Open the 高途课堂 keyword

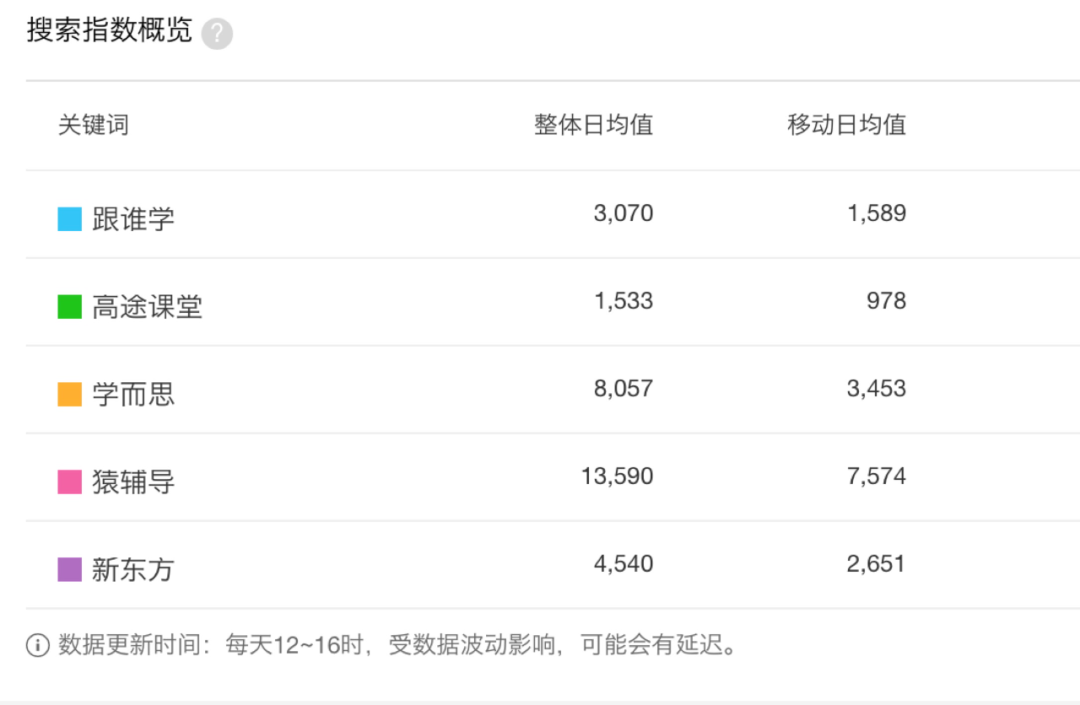point(147,307)
